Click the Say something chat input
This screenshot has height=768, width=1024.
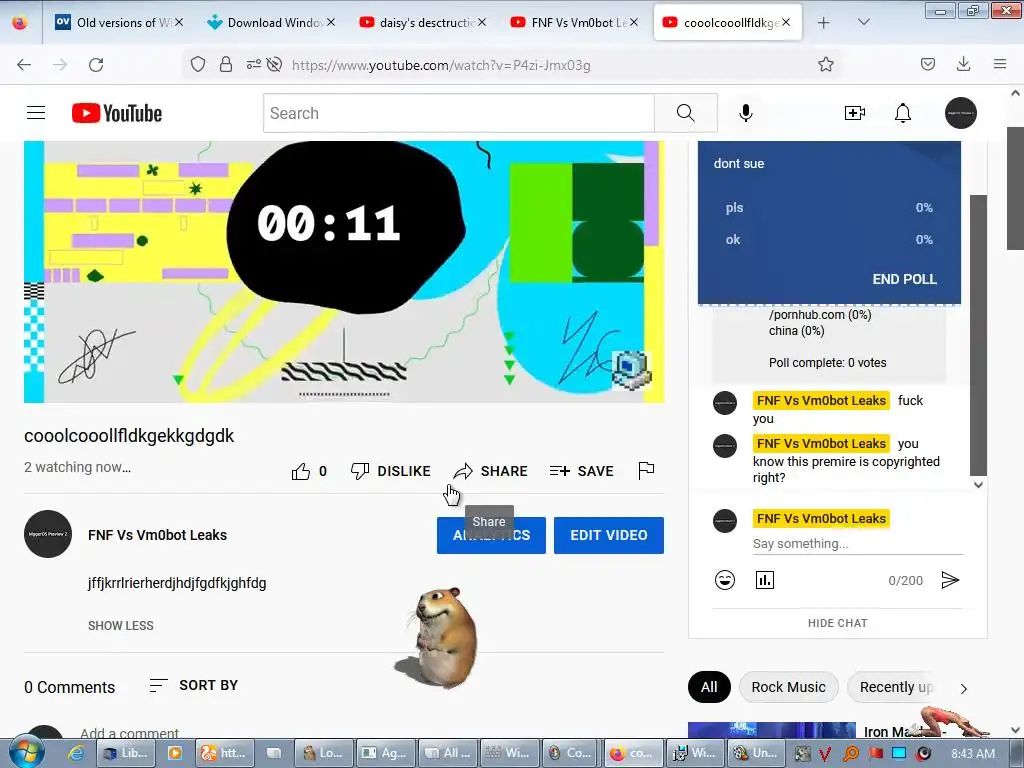(x=857, y=543)
